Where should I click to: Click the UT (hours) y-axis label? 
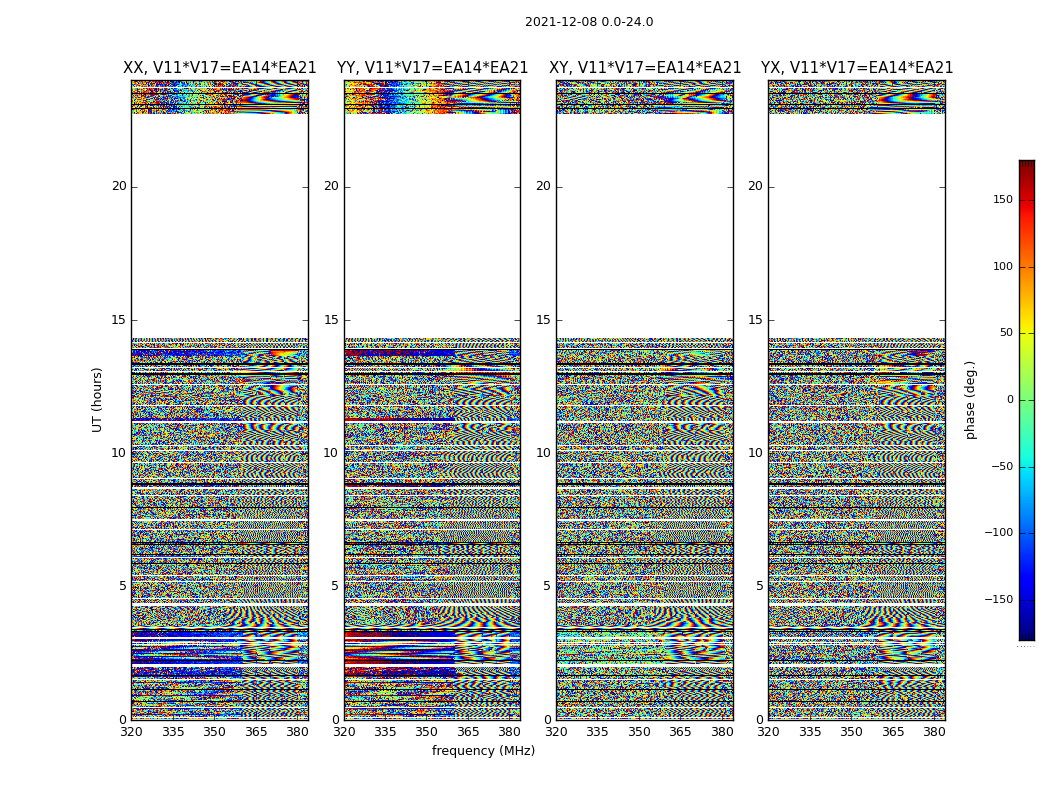[98, 399]
